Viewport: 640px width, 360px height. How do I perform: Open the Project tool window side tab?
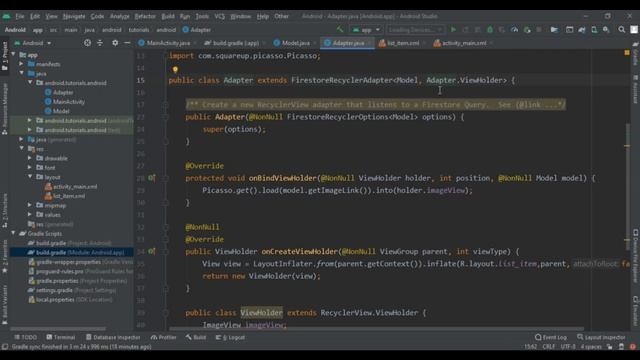(x=4, y=56)
